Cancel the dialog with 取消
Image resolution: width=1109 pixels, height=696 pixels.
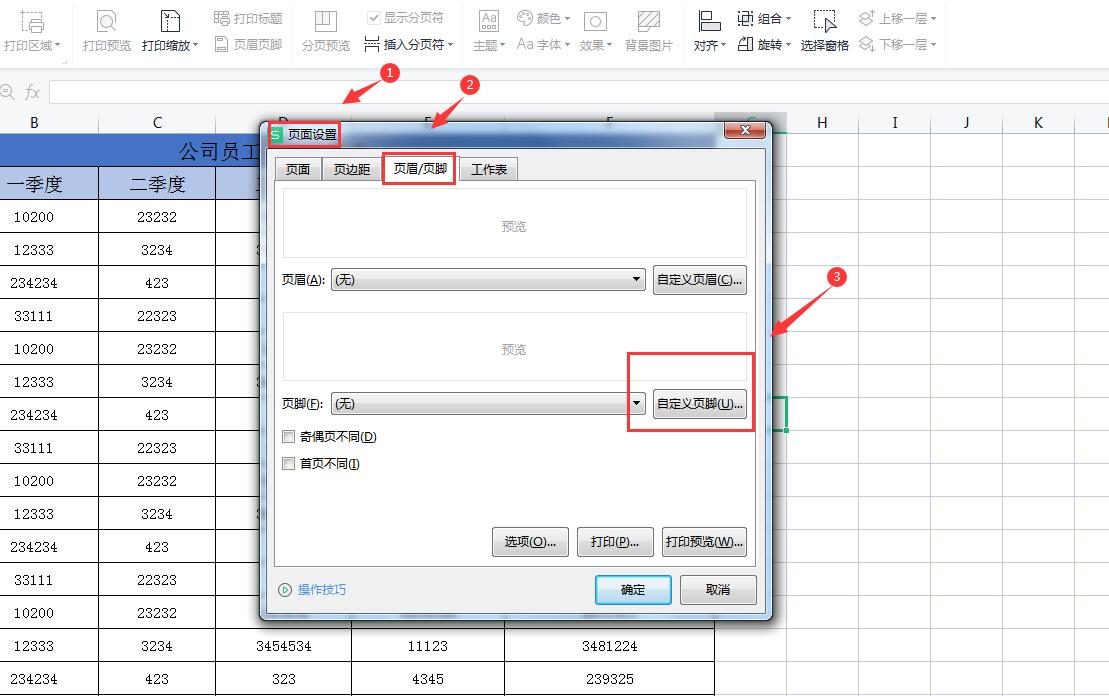718,589
